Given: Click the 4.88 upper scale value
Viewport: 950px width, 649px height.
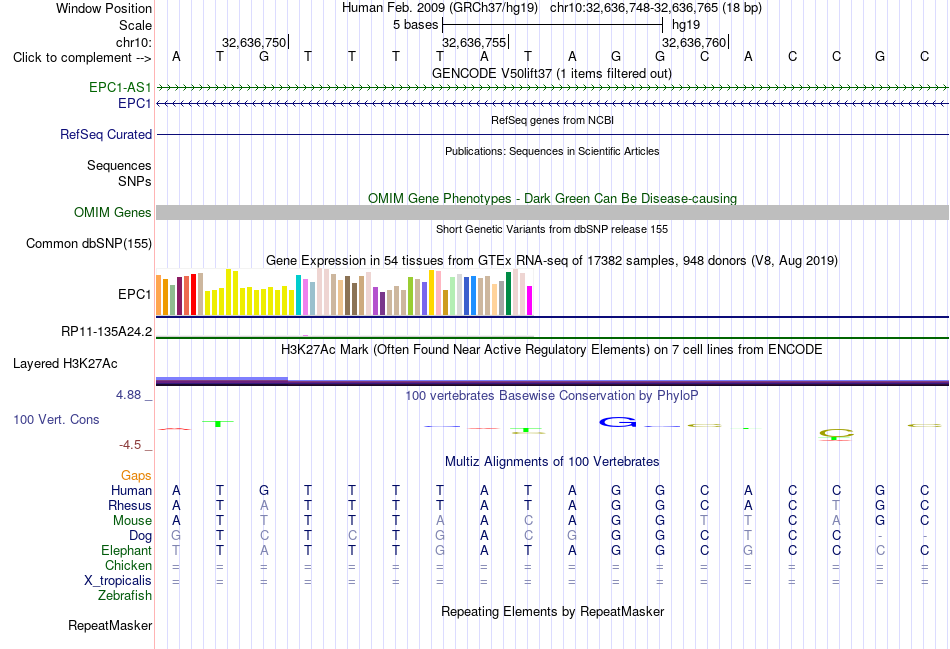Looking at the screenshot, I should (128, 395).
